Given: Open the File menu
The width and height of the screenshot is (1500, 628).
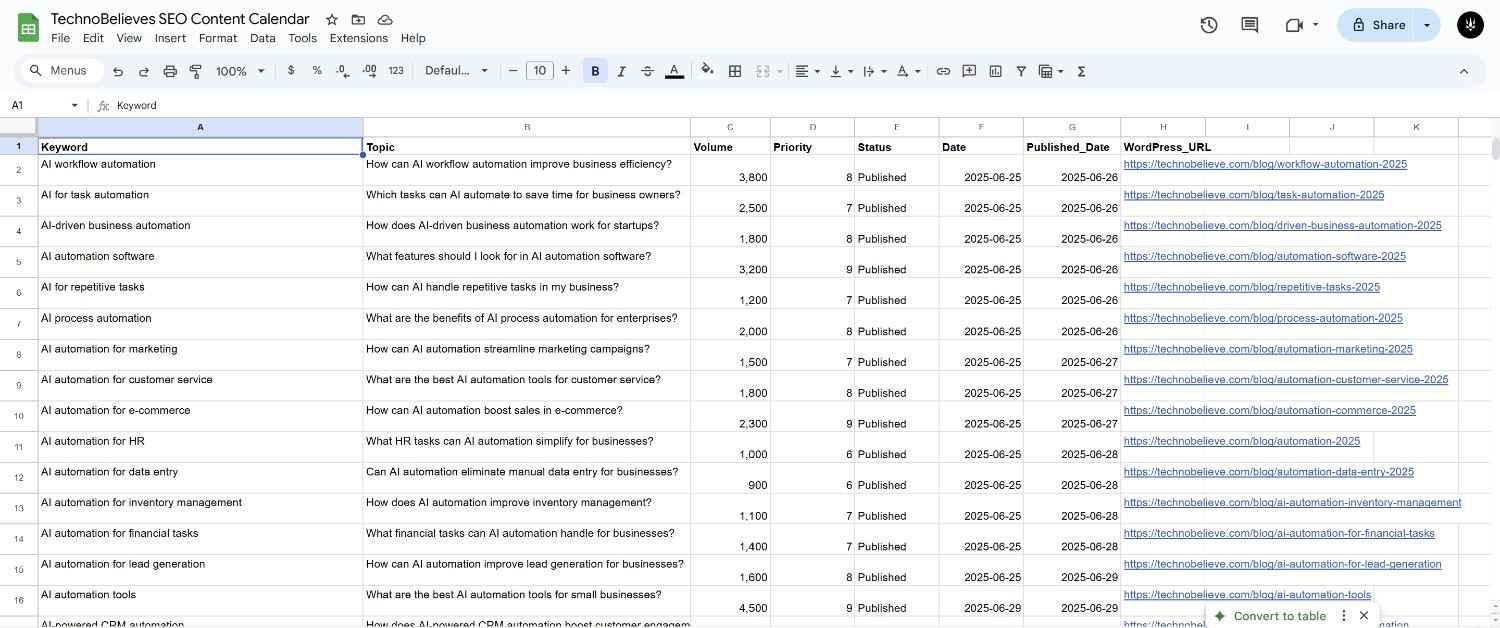Looking at the screenshot, I should tap(60, 38).
